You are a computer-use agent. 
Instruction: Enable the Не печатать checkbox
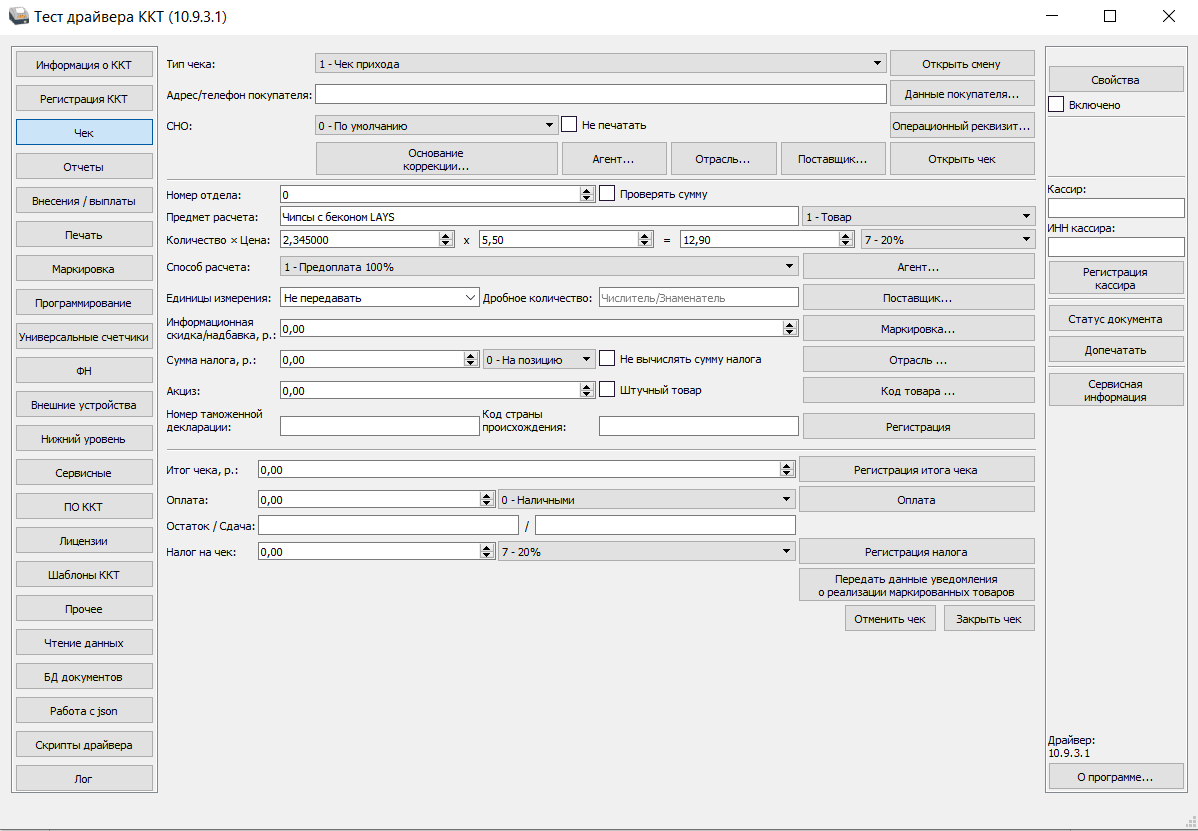[x=570, y=125]
